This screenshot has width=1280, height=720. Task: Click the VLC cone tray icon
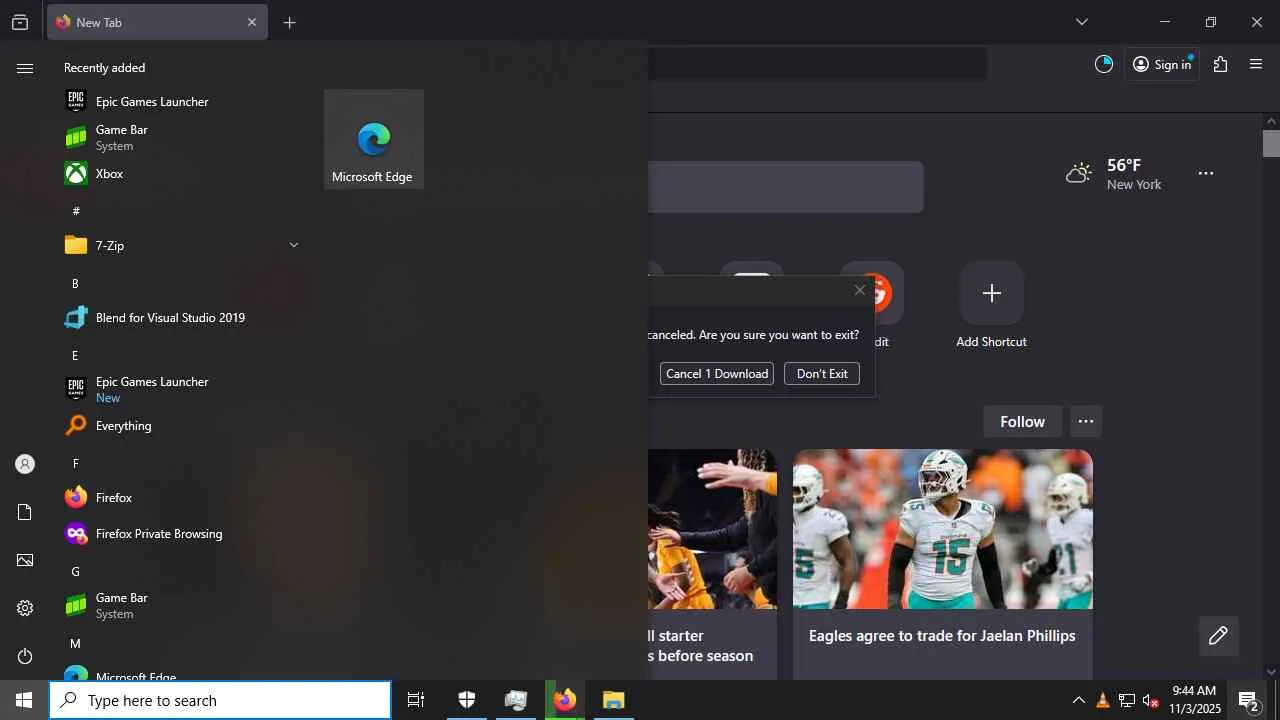point(1102,700)
